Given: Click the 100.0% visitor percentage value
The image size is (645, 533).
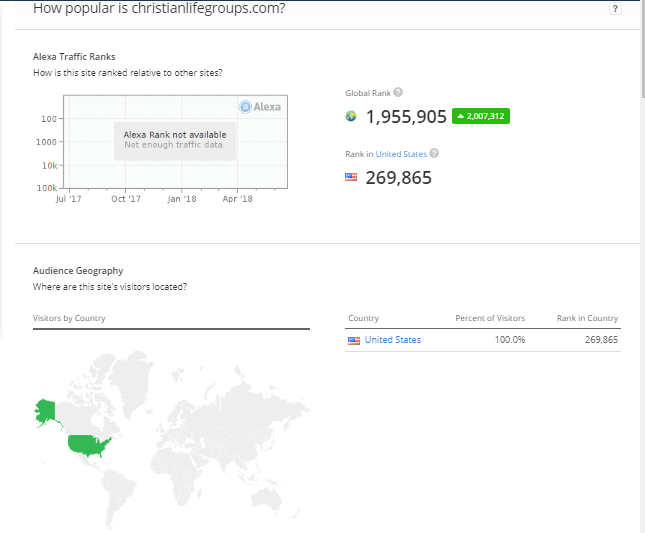Looking at the screenshot, I should [x=510, y=340].
